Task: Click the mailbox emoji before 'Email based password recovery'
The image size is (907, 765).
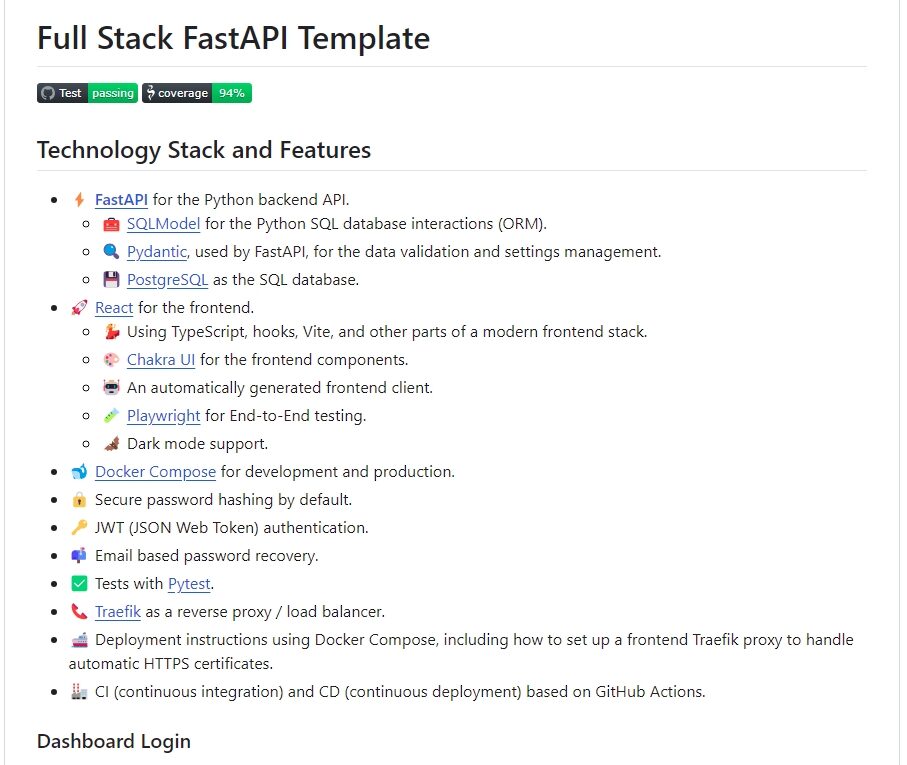Action: pos(79,556)
